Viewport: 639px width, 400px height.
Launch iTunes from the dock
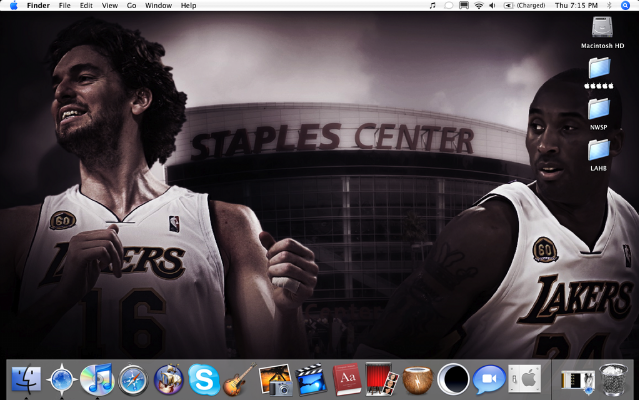pyautogui.click(x=96, y=379)
